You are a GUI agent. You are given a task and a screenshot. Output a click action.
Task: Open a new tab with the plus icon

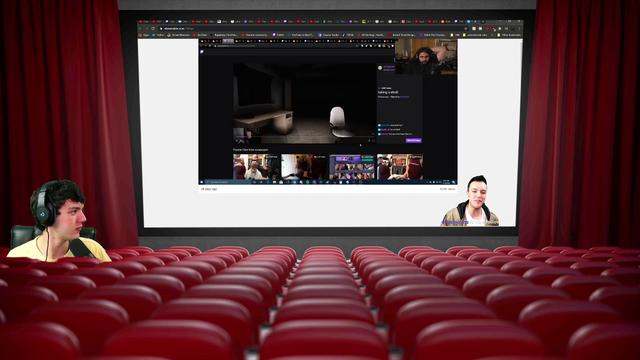(483, 22)
